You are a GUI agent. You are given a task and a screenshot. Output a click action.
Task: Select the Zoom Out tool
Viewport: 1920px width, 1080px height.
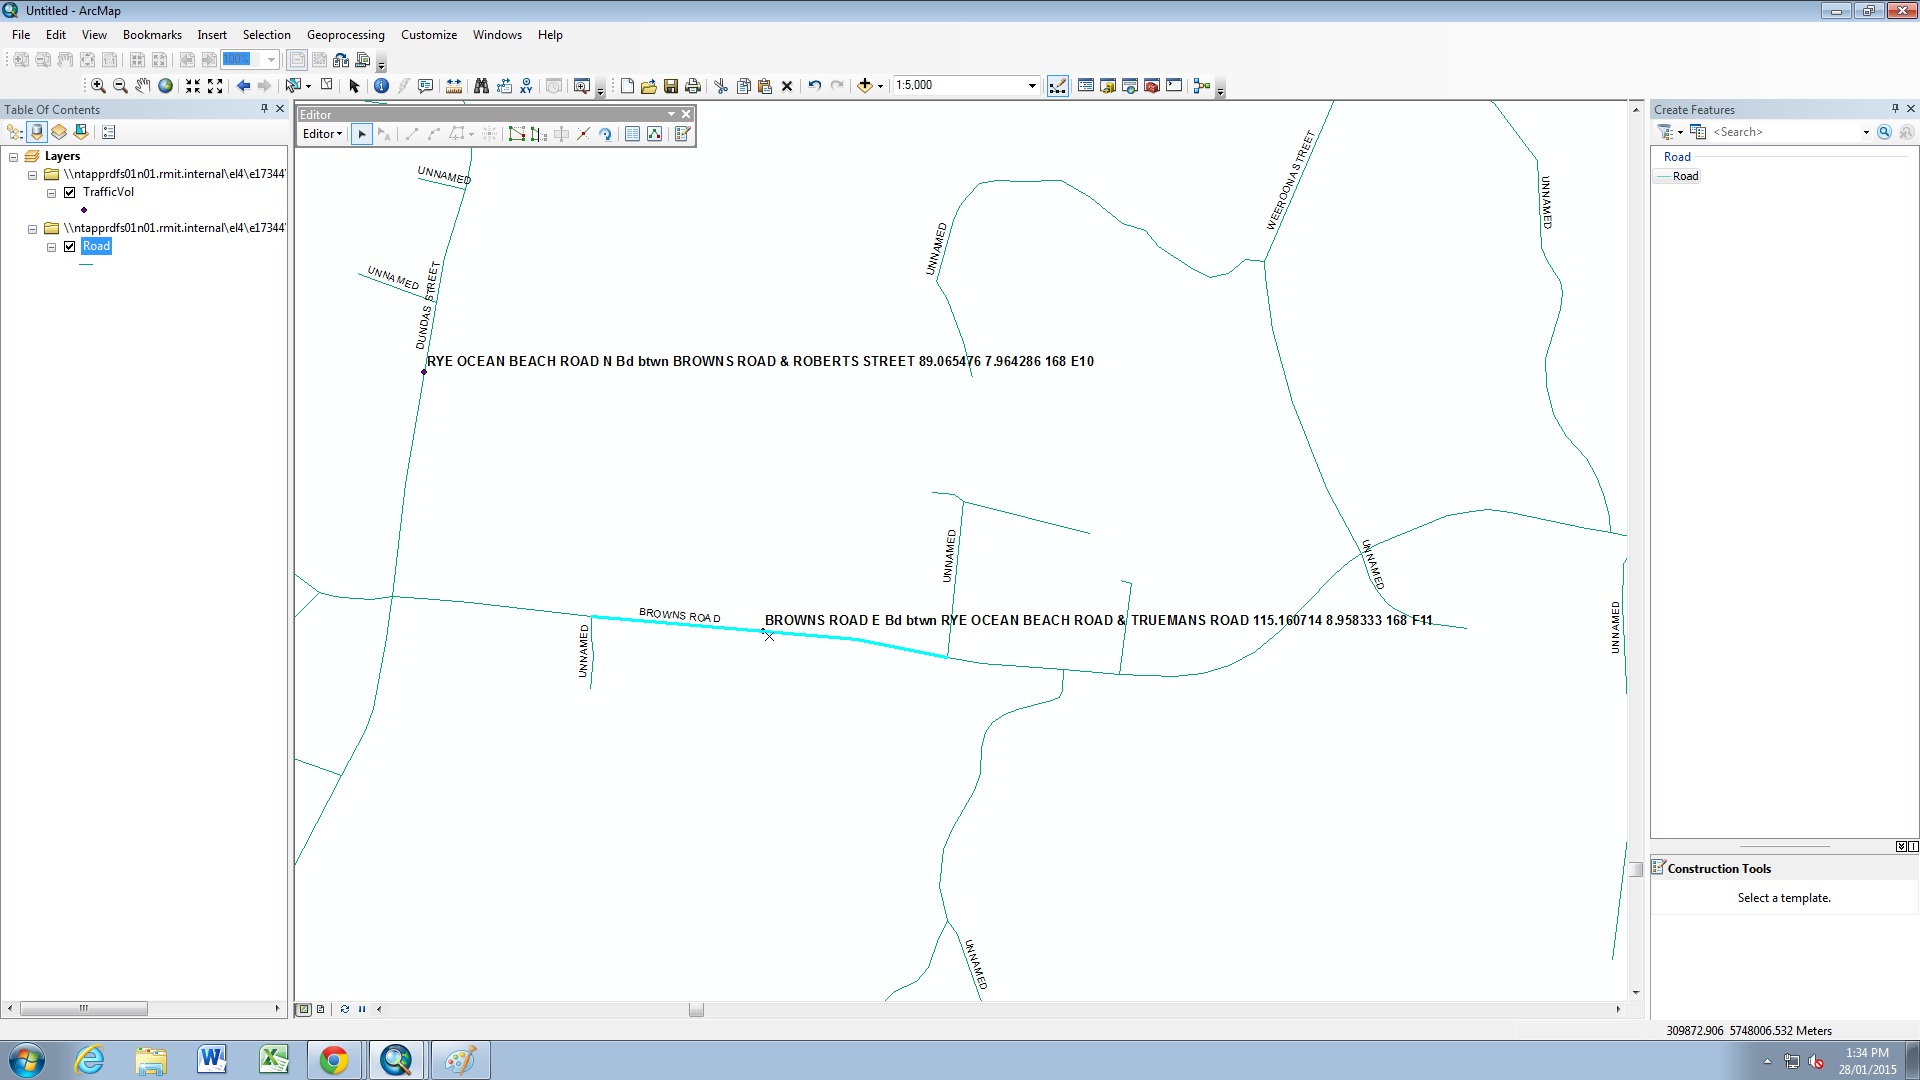click(120, 86)
